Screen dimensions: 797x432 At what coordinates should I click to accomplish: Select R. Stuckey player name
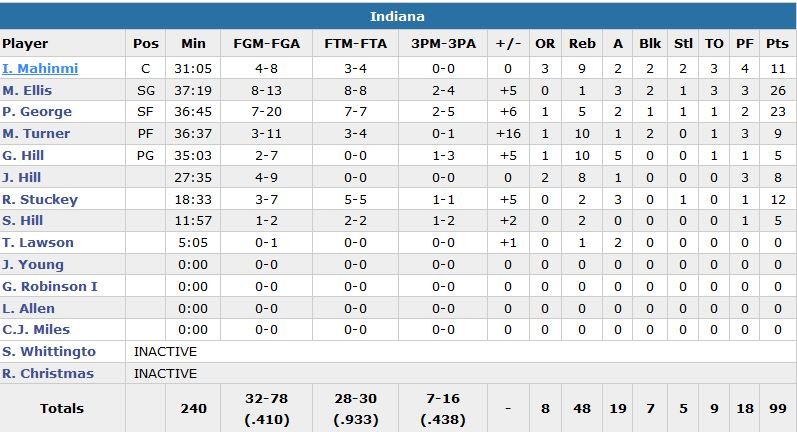[x=40, y=200]
